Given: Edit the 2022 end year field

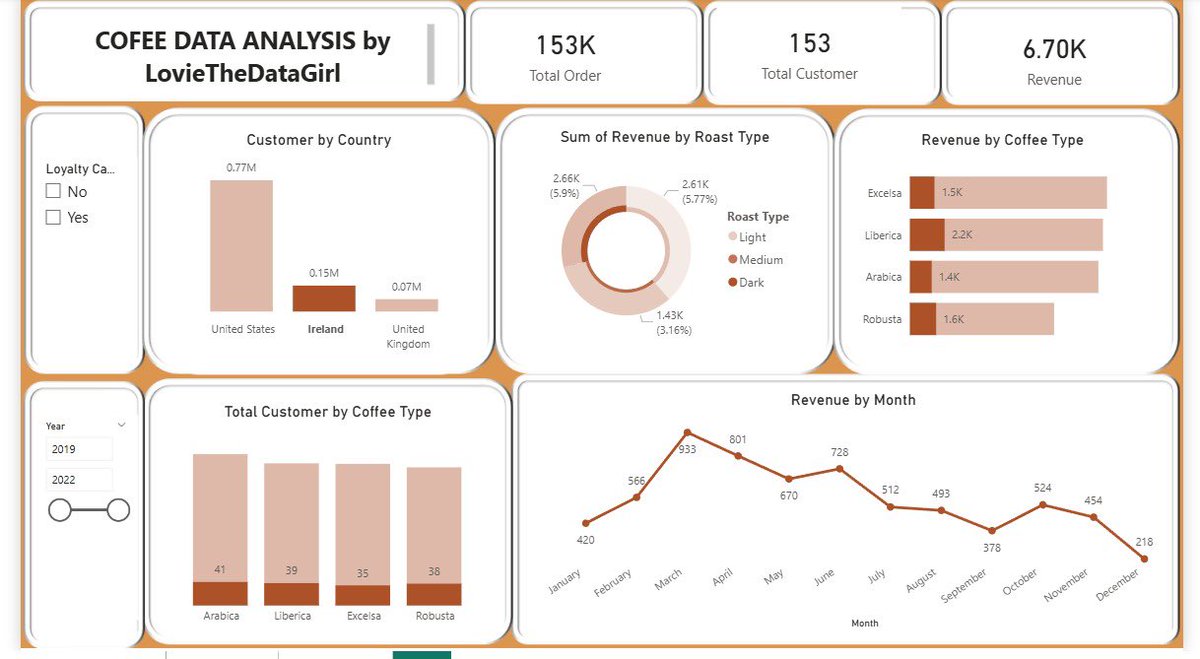Looking at the screenshot, I should [79, 480].
